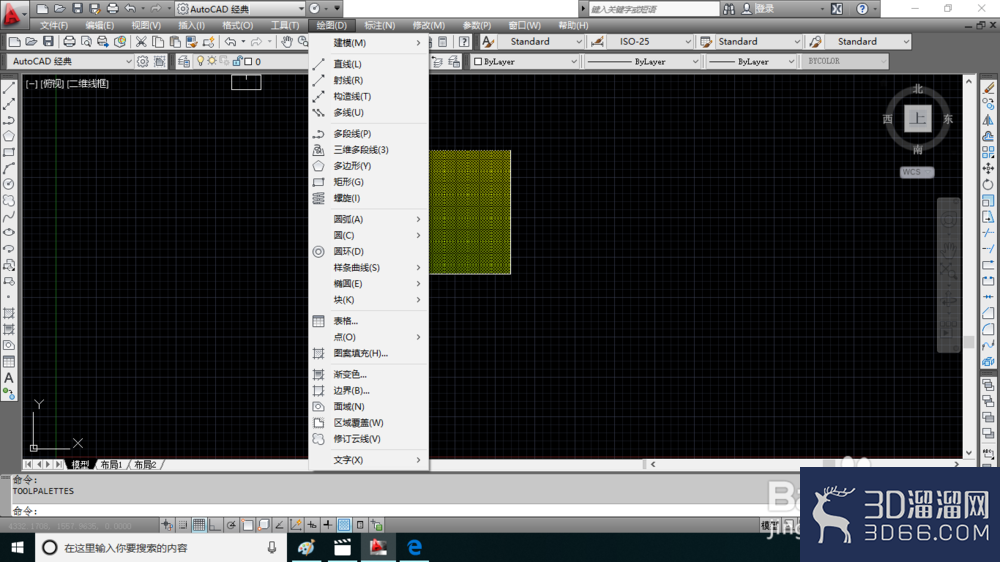Click the workspace settings gear icon
The image size is (1000, 562).
coord(142,61)
